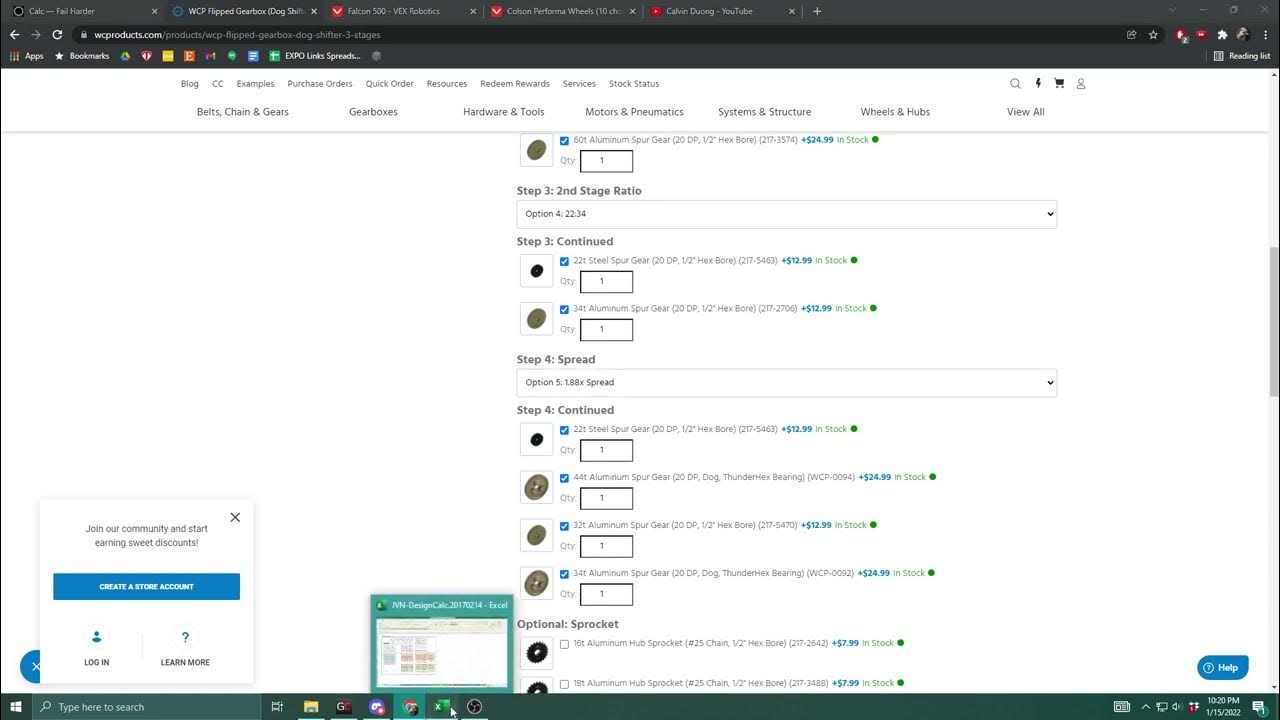Uncheck the 32t Aluminum Spur Gear checkbox

click(564, 526)
